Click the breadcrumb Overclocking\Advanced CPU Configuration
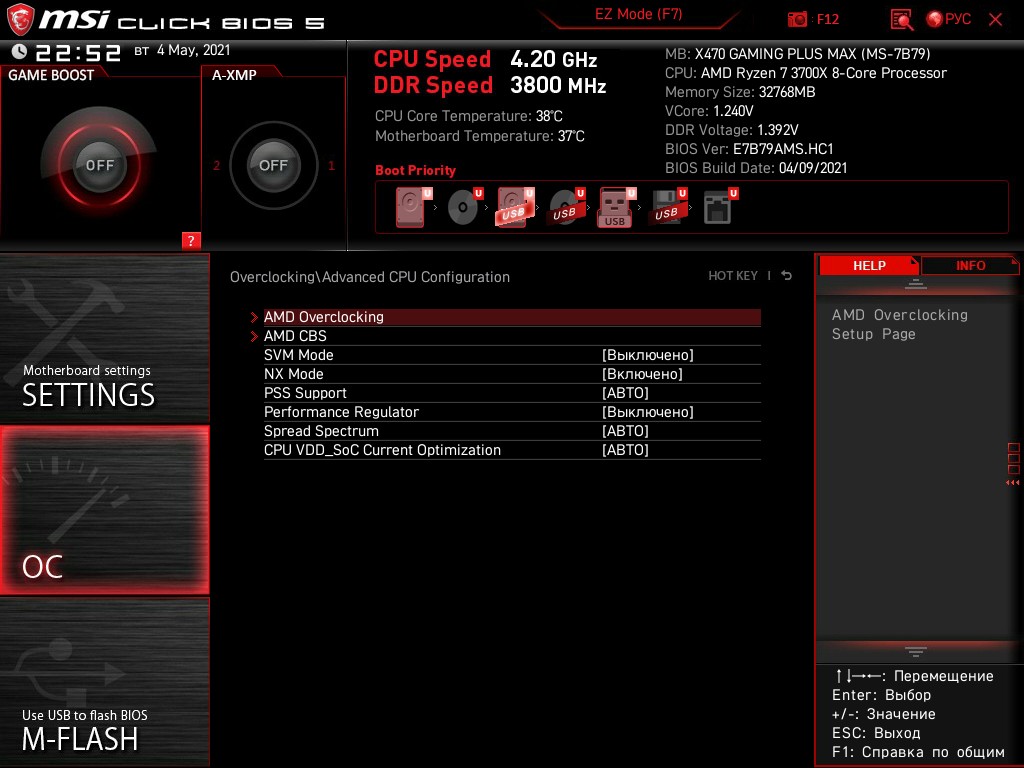The width and height of the screenshot is (1024, 768). (370, 277)
